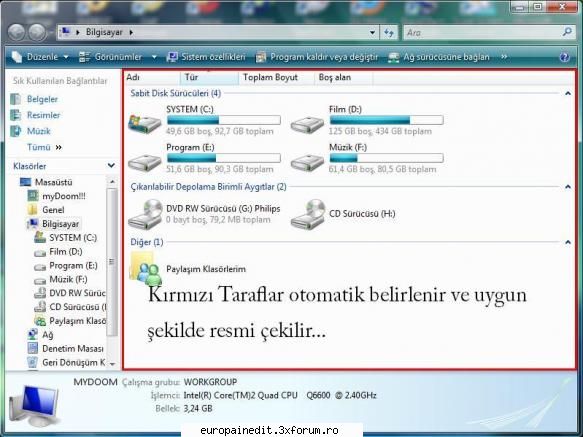Image resolution: width=583 pixels, height=437 pixels.
Task: Select DVD RW Sürücüsü in the folder tree
Action: coord(77,293)
